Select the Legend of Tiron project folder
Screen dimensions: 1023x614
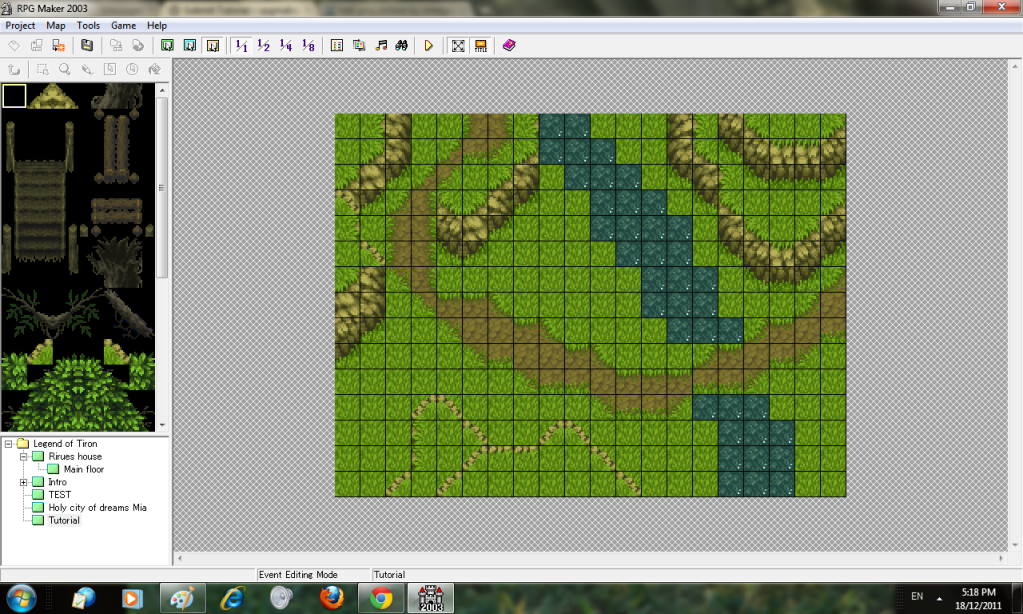(65, 444)
